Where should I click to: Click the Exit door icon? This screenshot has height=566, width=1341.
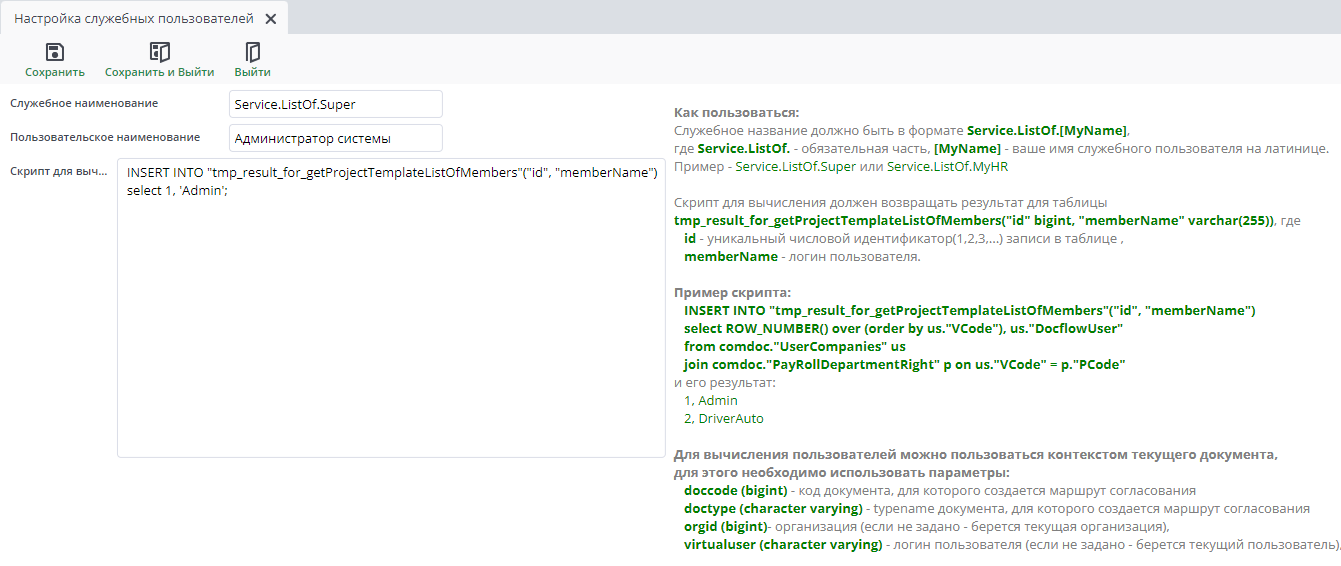pos(252,52)
